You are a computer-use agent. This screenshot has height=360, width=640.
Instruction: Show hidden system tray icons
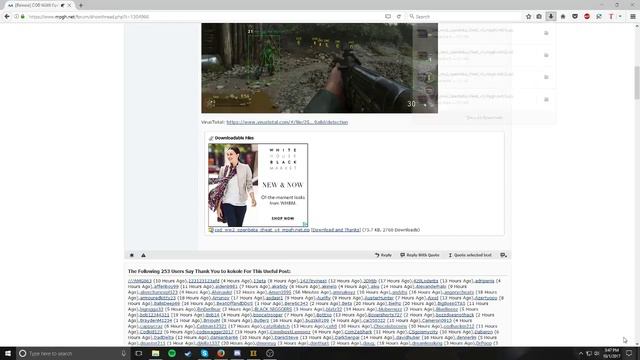(581, 353)
